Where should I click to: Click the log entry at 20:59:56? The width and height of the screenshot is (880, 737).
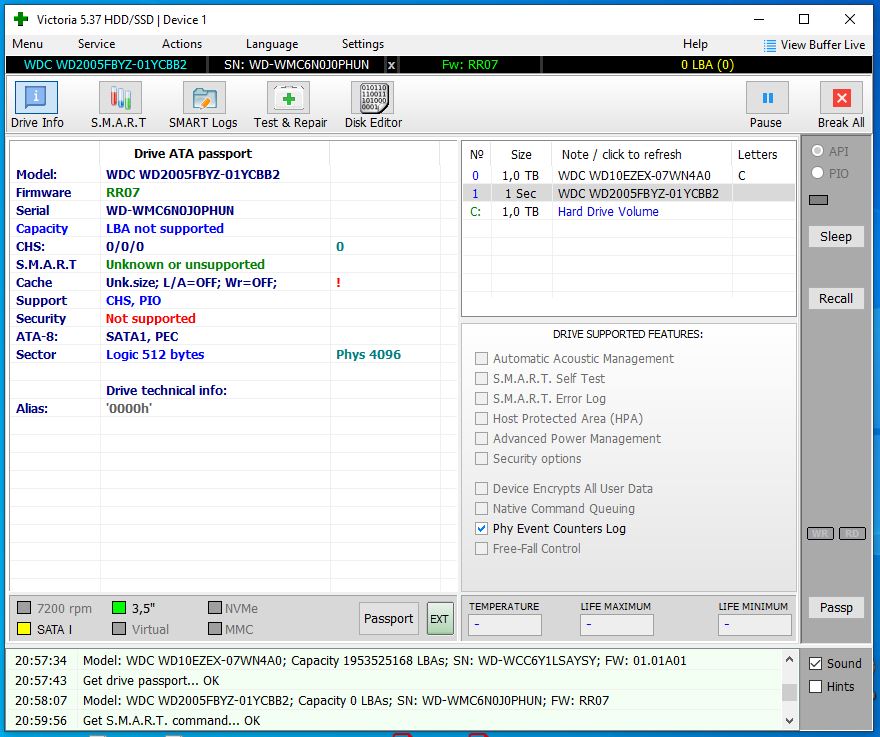click(396, 720)
